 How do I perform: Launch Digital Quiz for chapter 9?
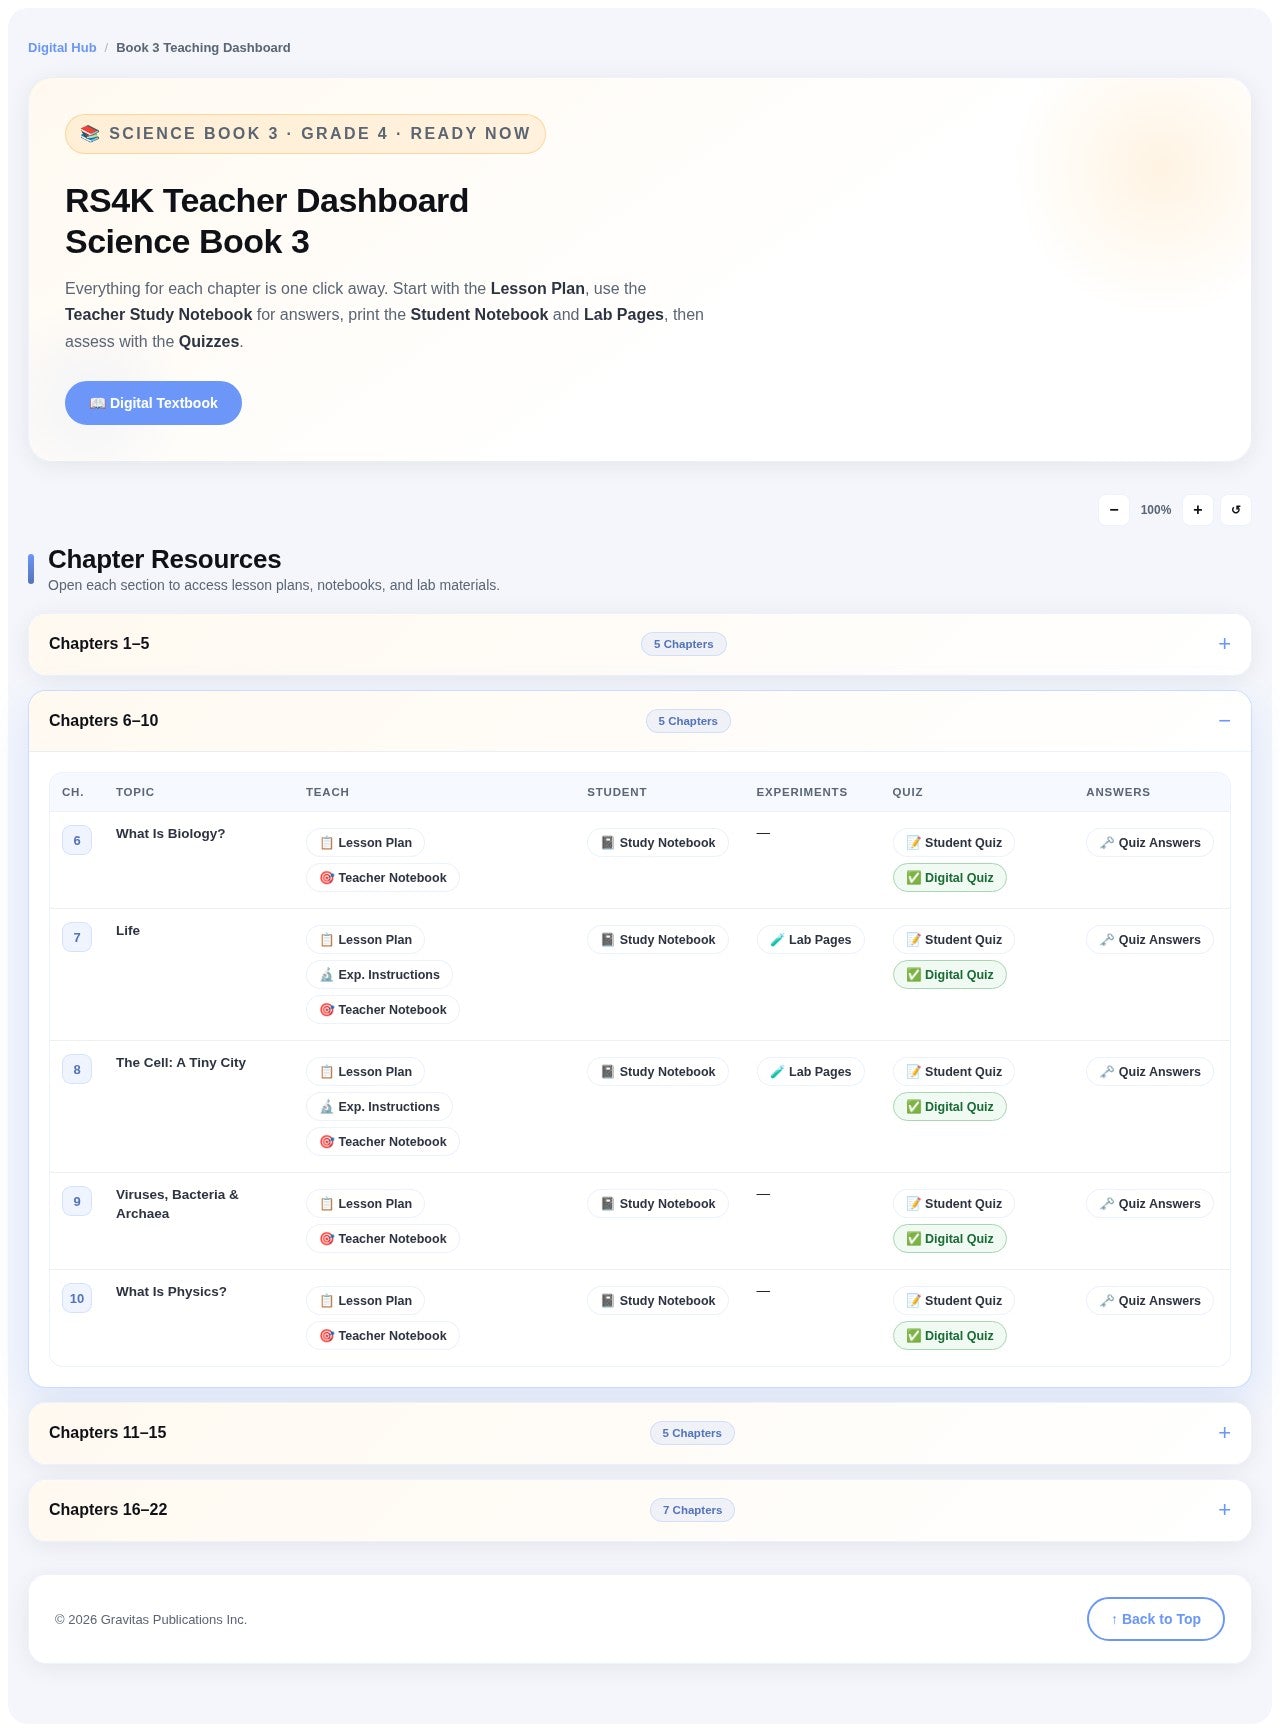point(950,1239)
